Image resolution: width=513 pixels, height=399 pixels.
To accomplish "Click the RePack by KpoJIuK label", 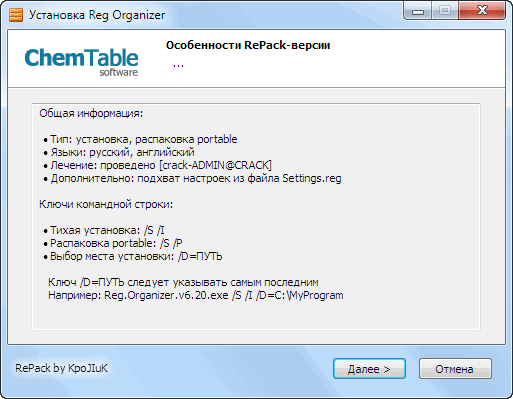I will pyautogui.click(x=61, y=368).
